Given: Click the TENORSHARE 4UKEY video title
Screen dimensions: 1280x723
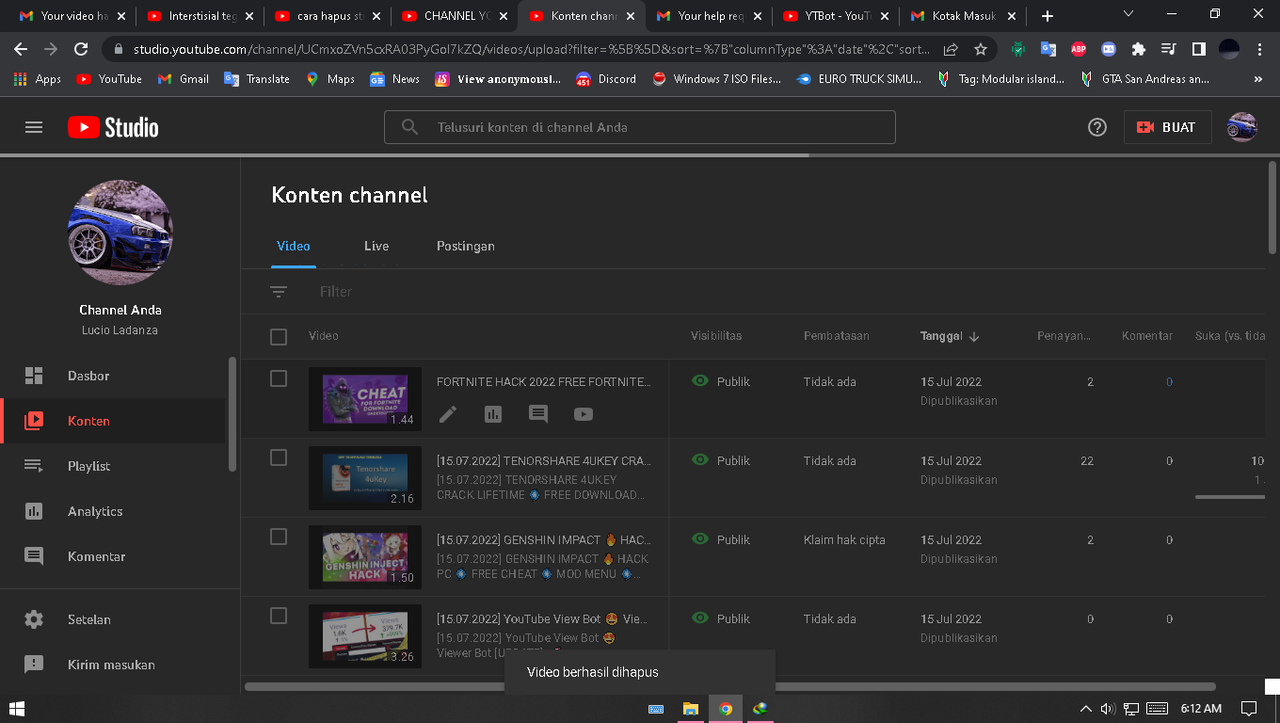Looking at the screenshot, I should 544,461.
